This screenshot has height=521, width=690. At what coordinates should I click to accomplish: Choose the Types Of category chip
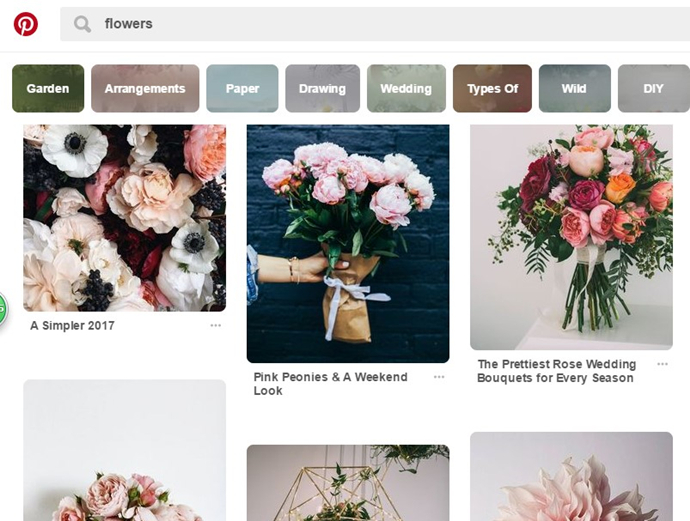point(492,89)
